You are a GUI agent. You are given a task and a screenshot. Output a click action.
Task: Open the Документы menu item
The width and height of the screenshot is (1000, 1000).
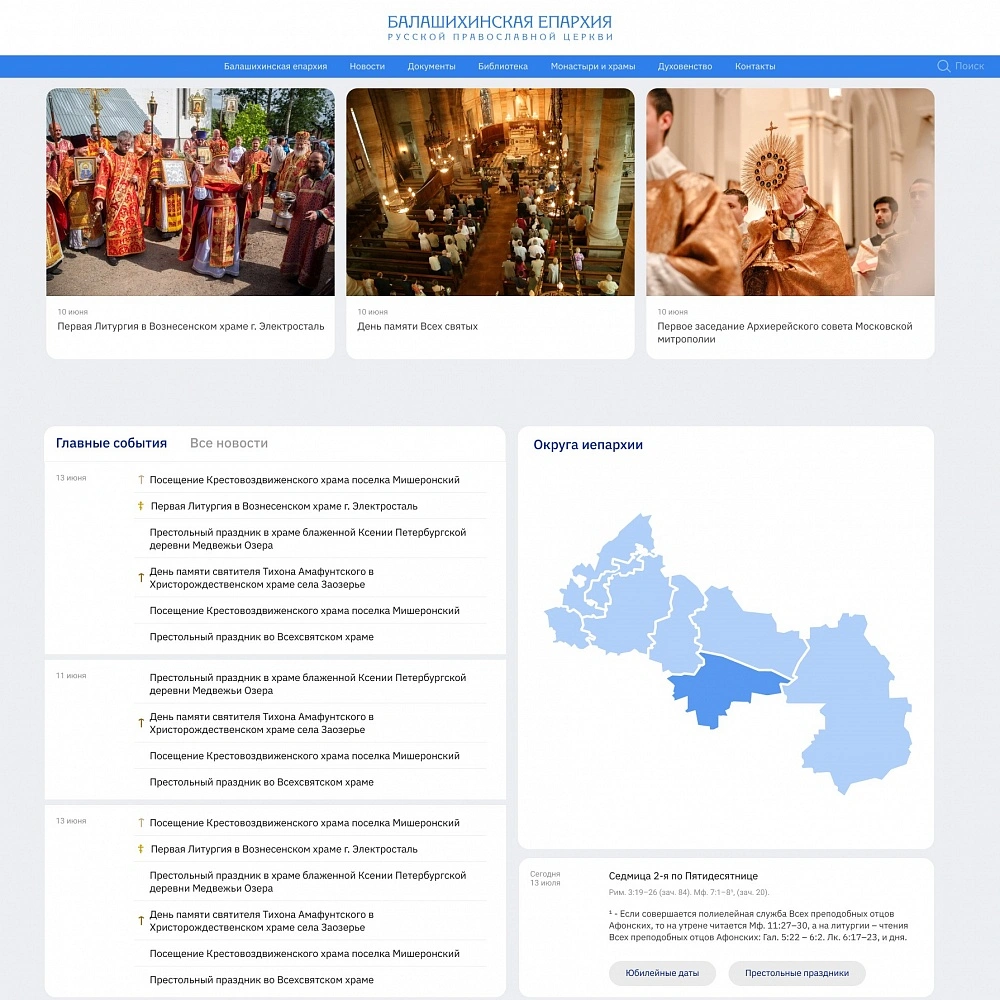(431, 66)
